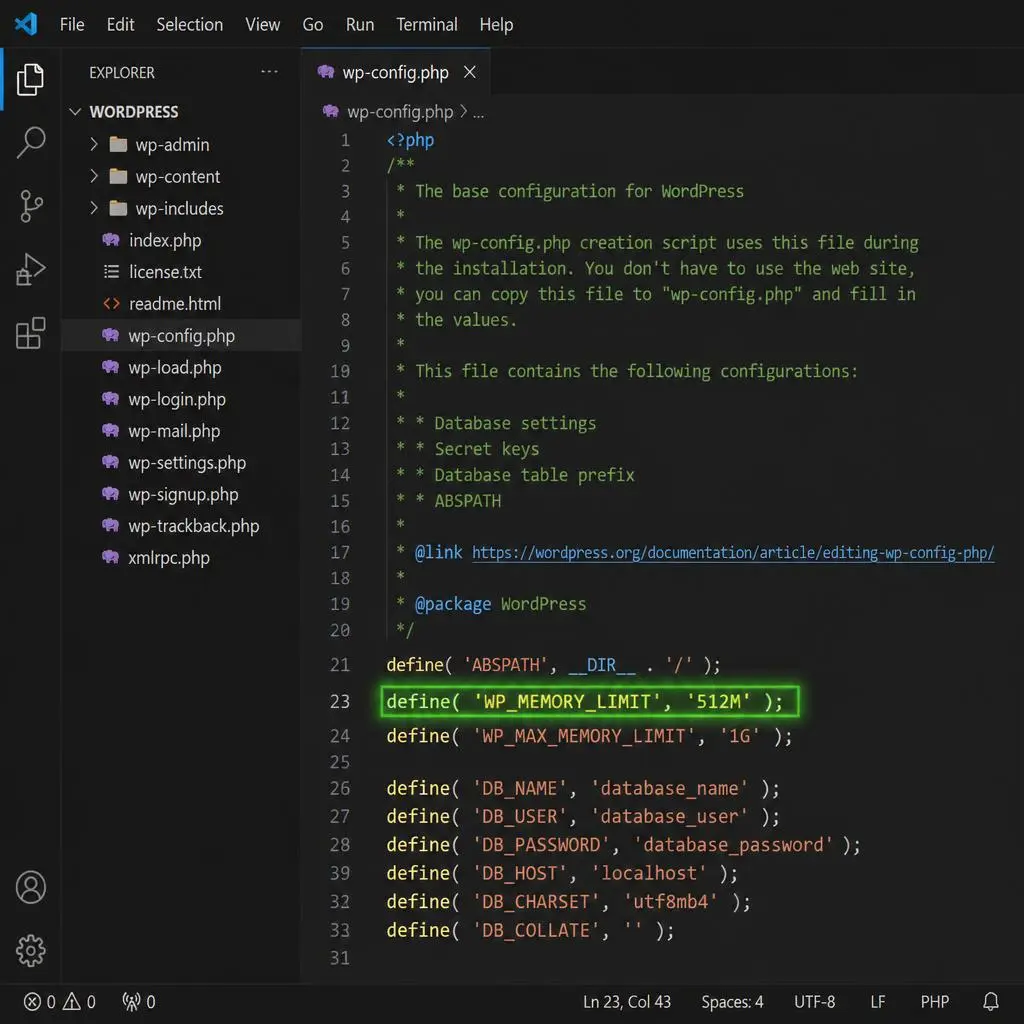The width and height of the screenshot is (1024, 1024).
Task: Collapse the WORDPRESS root folder
Action: [x=75, y=112]
